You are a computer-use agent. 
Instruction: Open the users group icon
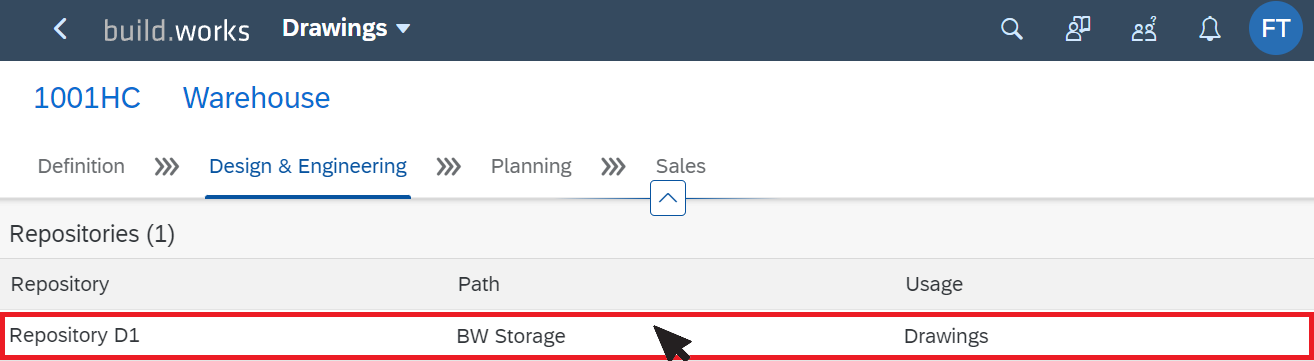tap(1144, 30)
